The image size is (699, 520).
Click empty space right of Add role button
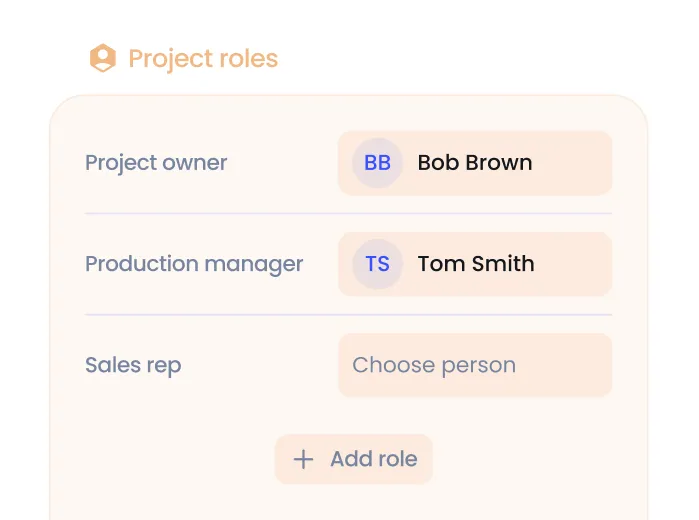530,460
